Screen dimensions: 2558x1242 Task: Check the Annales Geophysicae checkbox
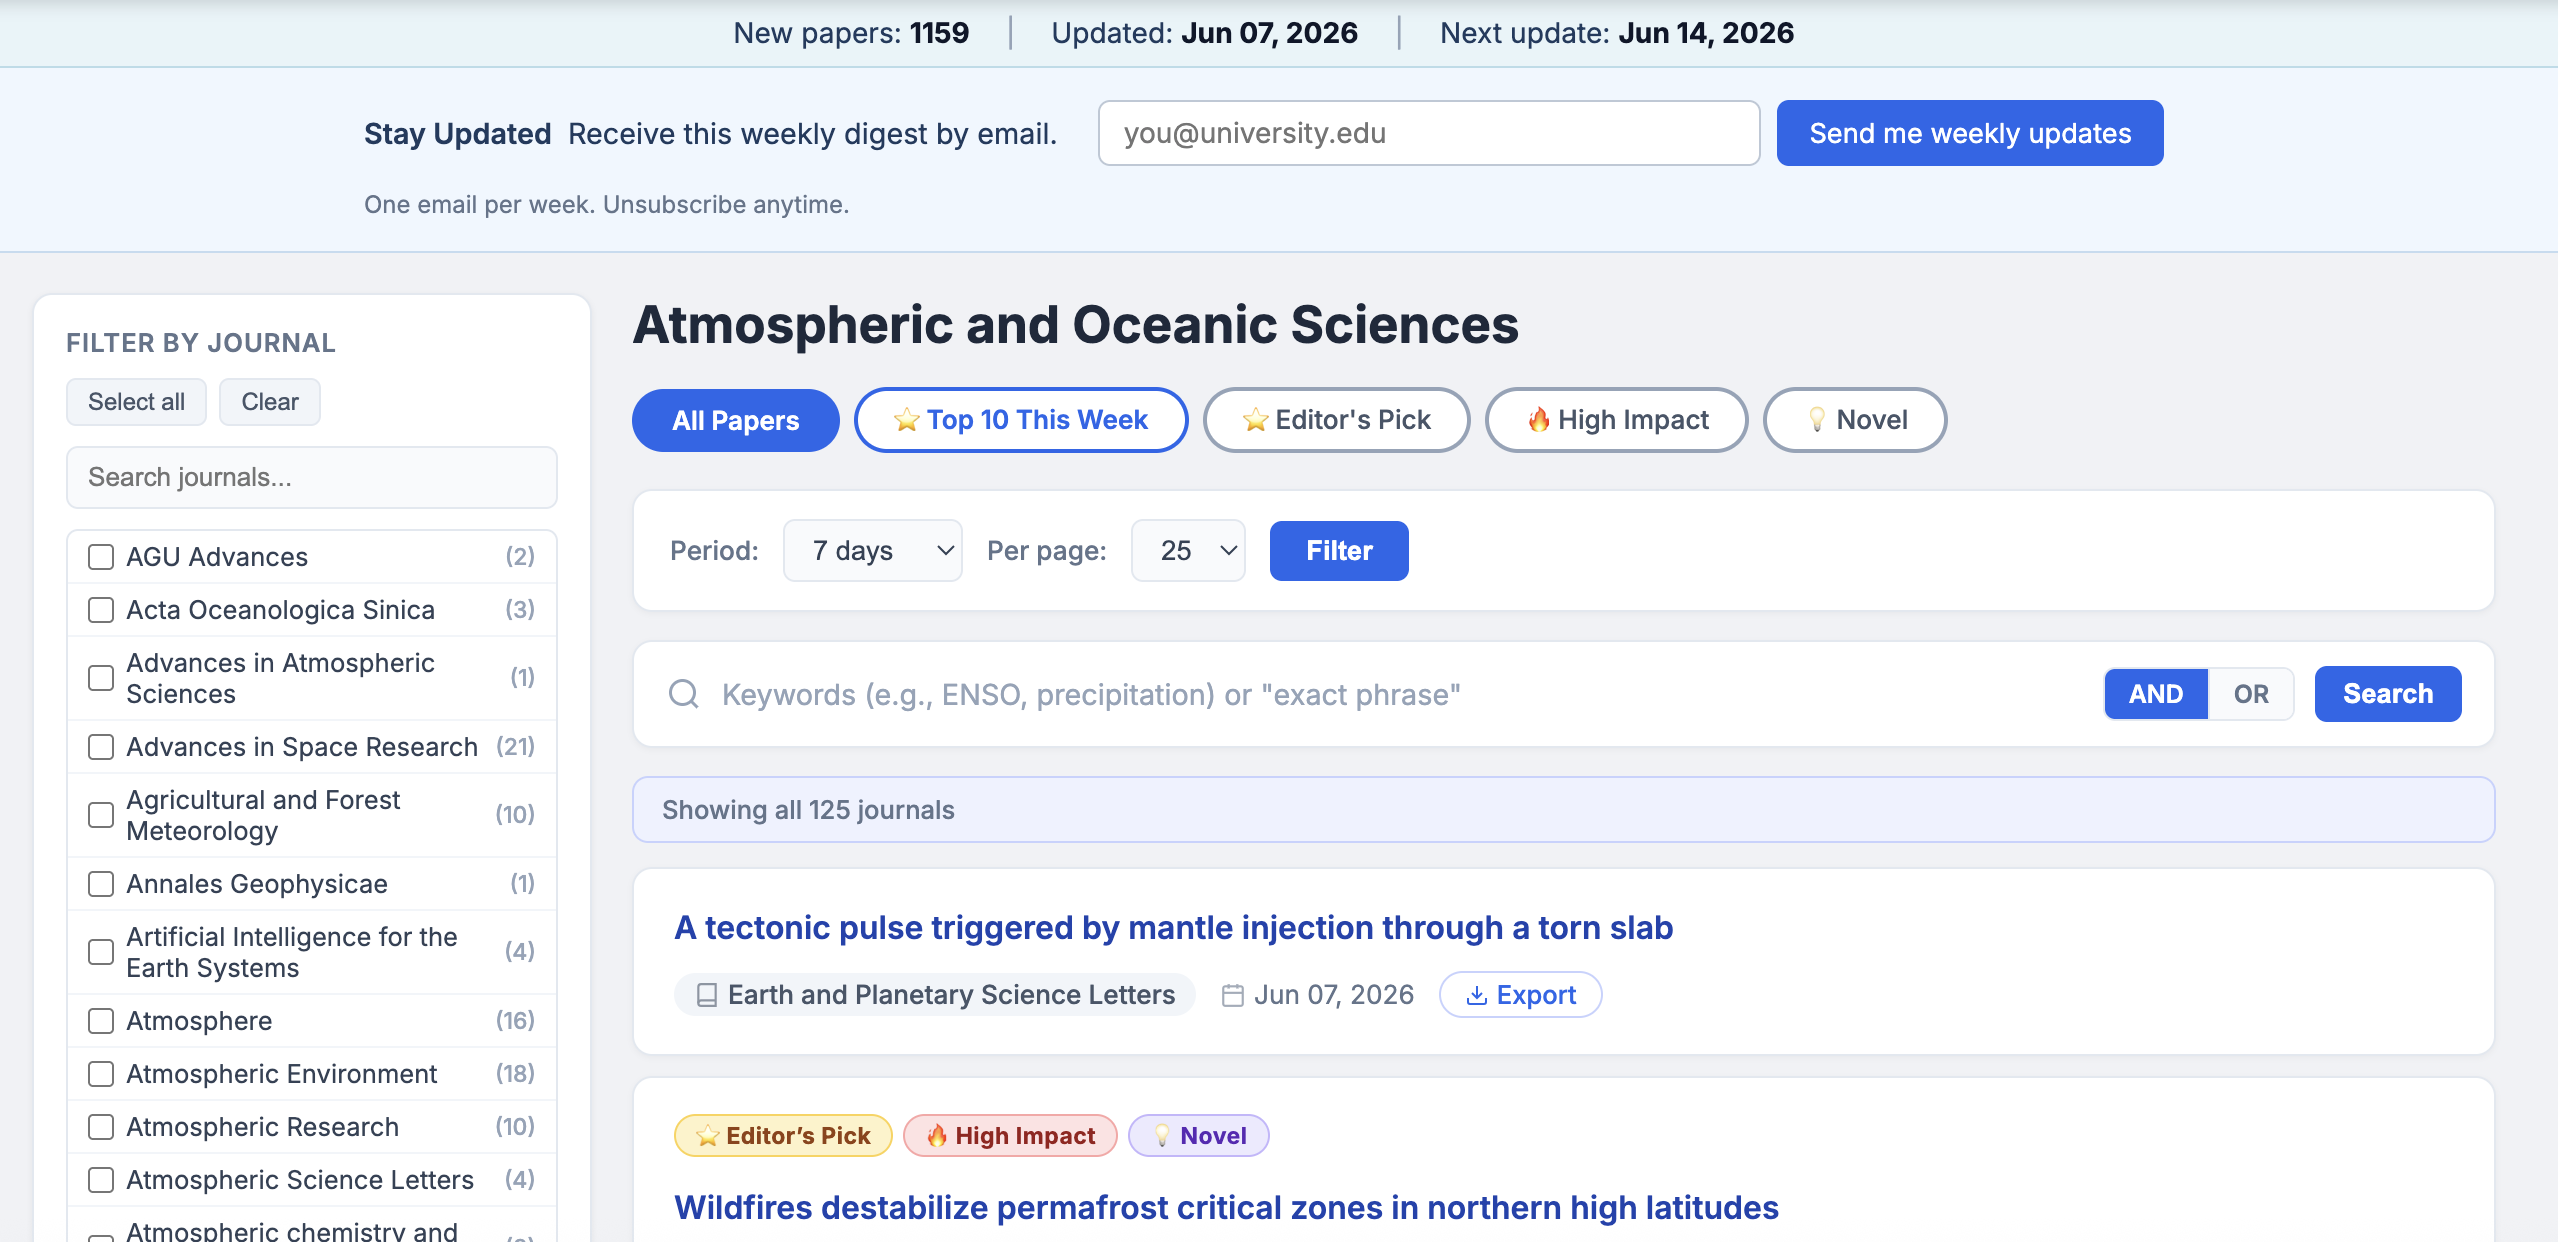[101, 884]
